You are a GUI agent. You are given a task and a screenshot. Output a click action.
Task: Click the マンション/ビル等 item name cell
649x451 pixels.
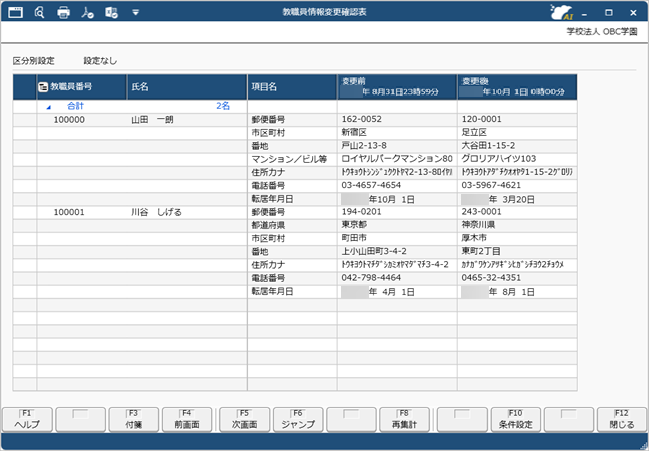(292, 159)
